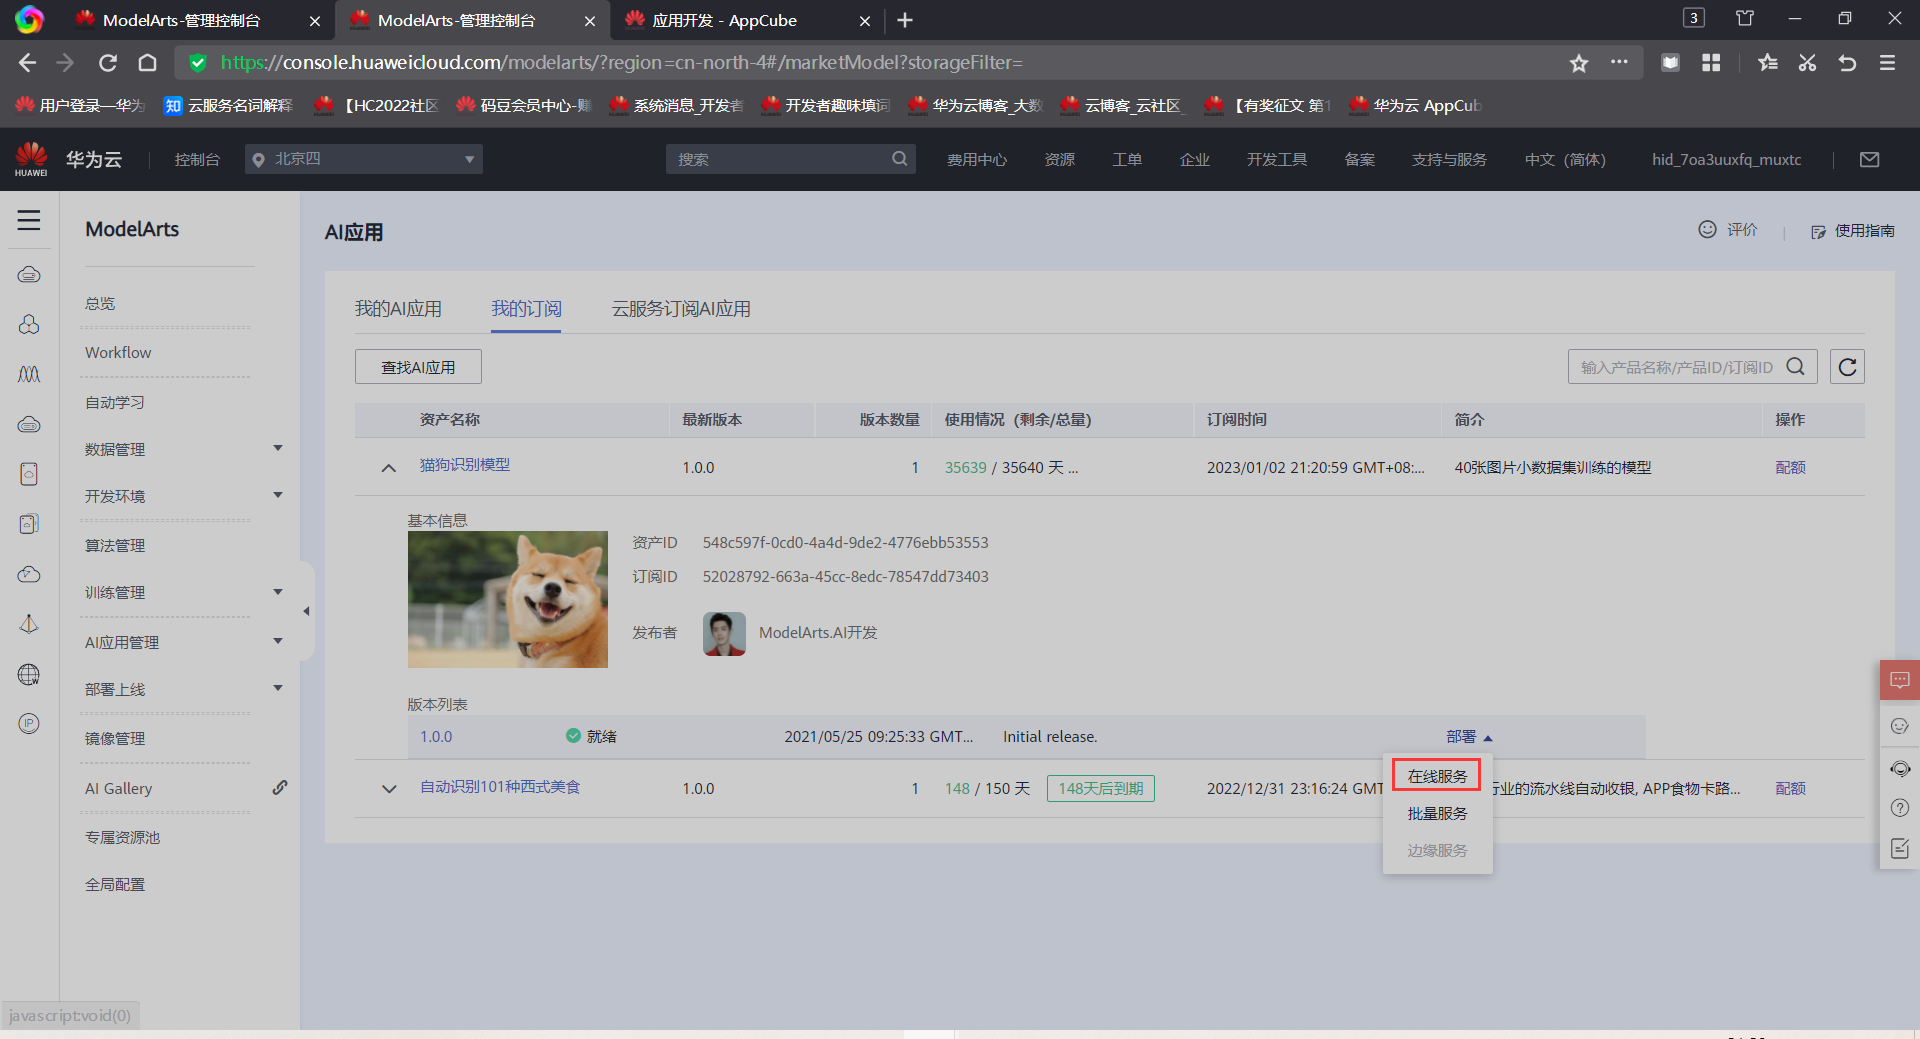Click the IP circle icon in left rail
The height and width of the screenshot is (1039, 1920).
[29, 723]
